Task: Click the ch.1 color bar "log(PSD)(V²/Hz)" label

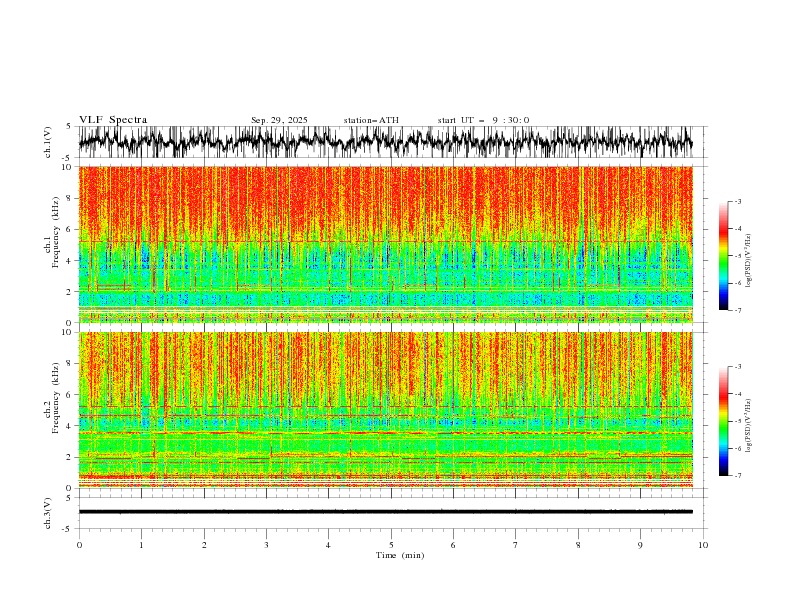Action: [x=749, y=261]
